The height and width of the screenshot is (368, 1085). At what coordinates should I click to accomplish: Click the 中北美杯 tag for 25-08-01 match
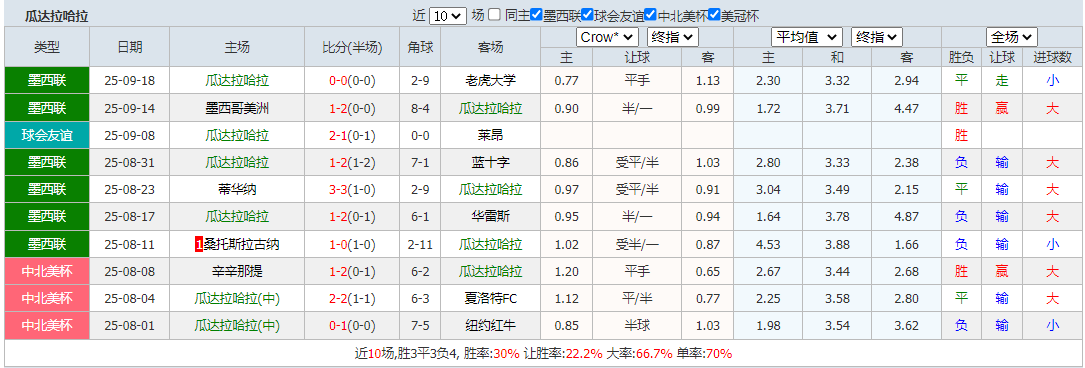47,325
